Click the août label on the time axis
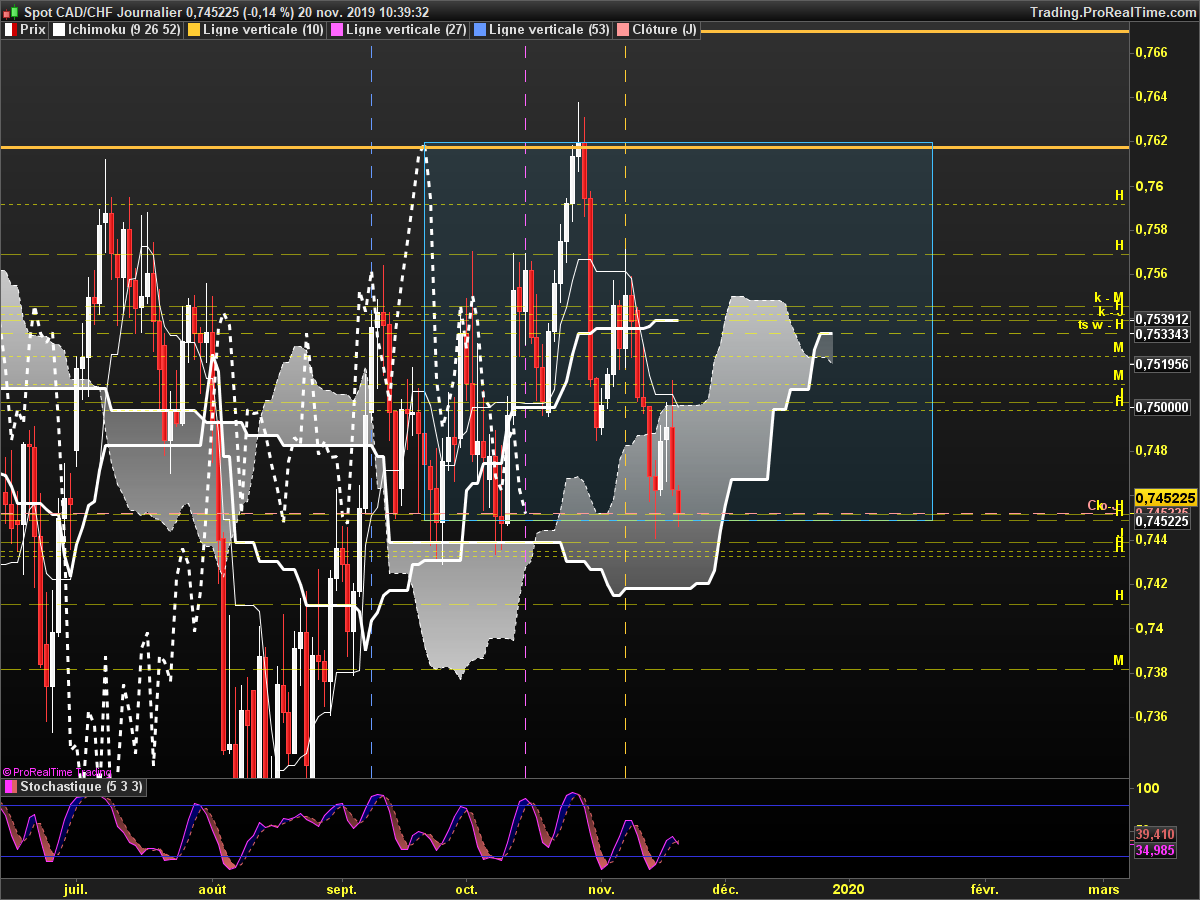This screenshot has height=900, width=1200. click(x=212, y=888)
